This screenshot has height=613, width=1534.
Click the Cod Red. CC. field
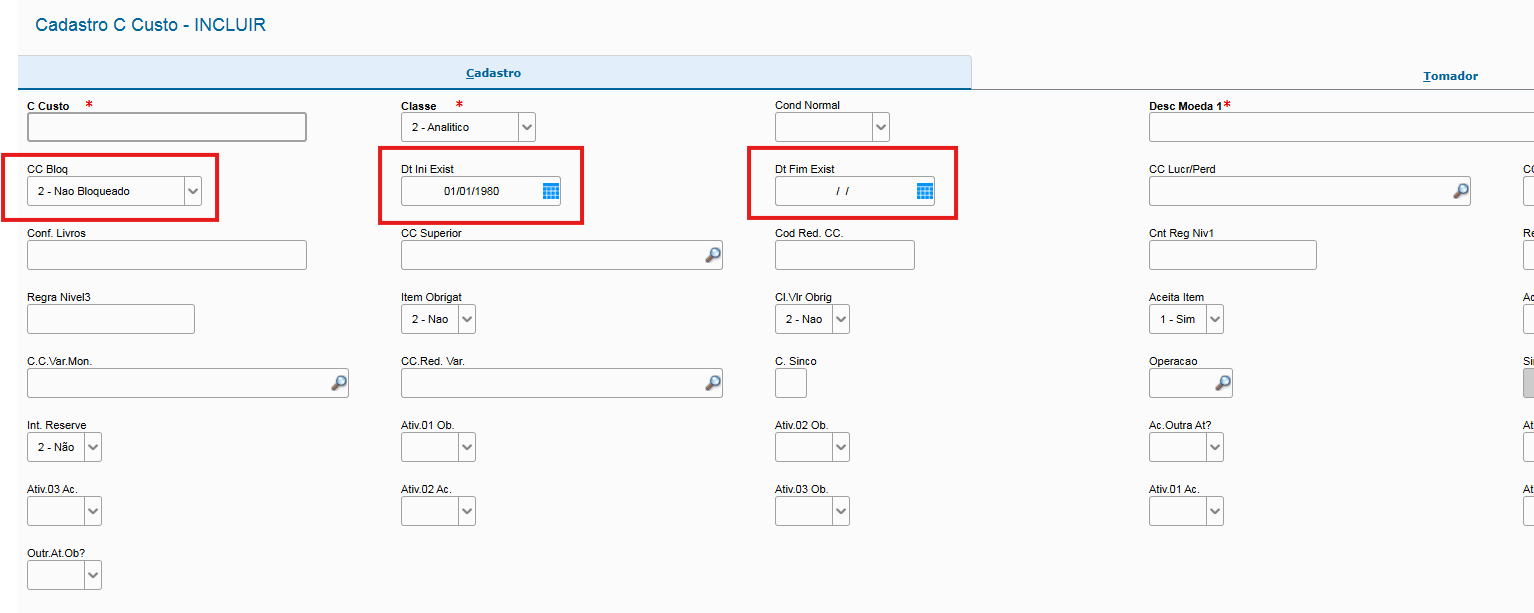pyautogui.click(x=845, y=255)
